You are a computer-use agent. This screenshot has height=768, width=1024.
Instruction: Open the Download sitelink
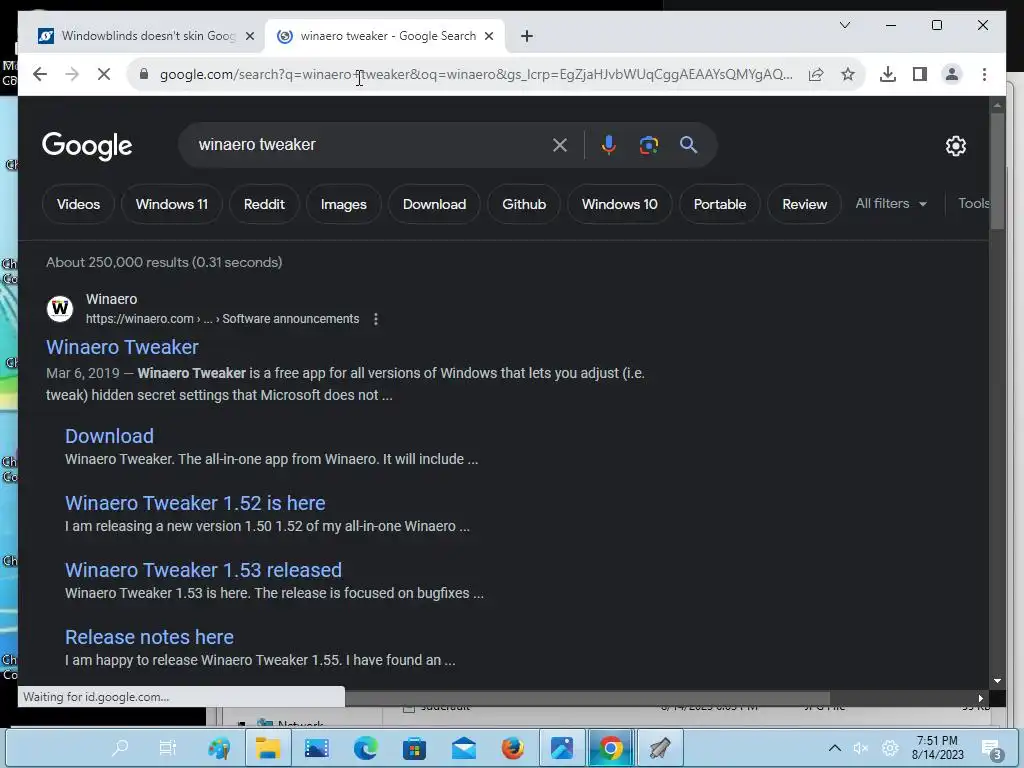109,436
